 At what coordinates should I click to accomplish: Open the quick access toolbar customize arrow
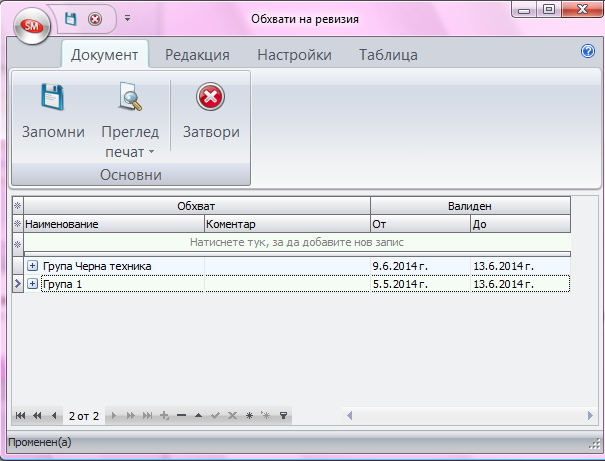127,18
